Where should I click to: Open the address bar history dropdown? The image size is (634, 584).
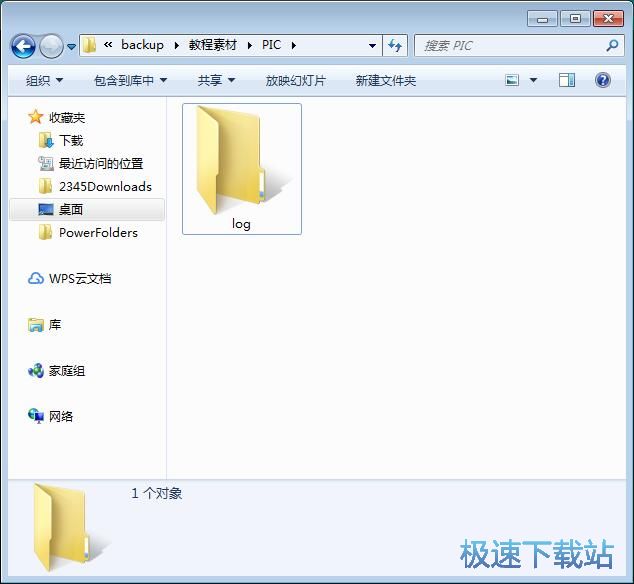pyautogui.click(x=372, y=46)
